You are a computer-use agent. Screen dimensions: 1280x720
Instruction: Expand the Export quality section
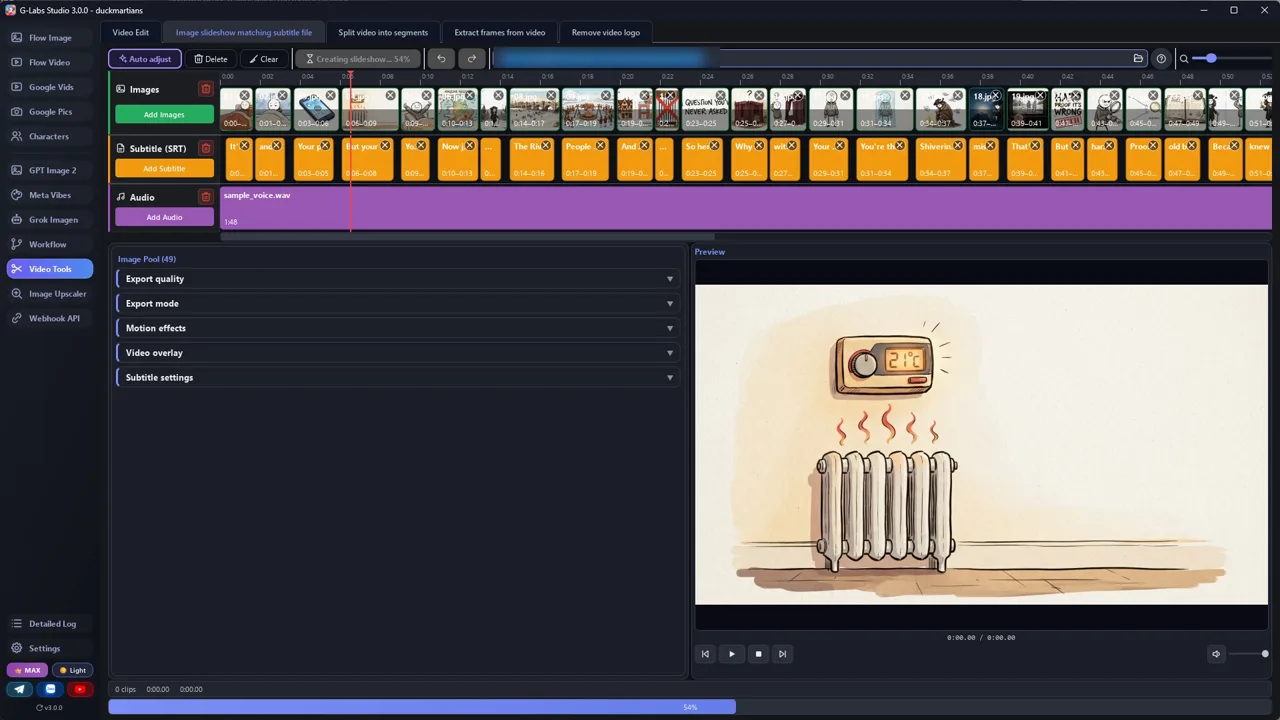click(398, 279)
